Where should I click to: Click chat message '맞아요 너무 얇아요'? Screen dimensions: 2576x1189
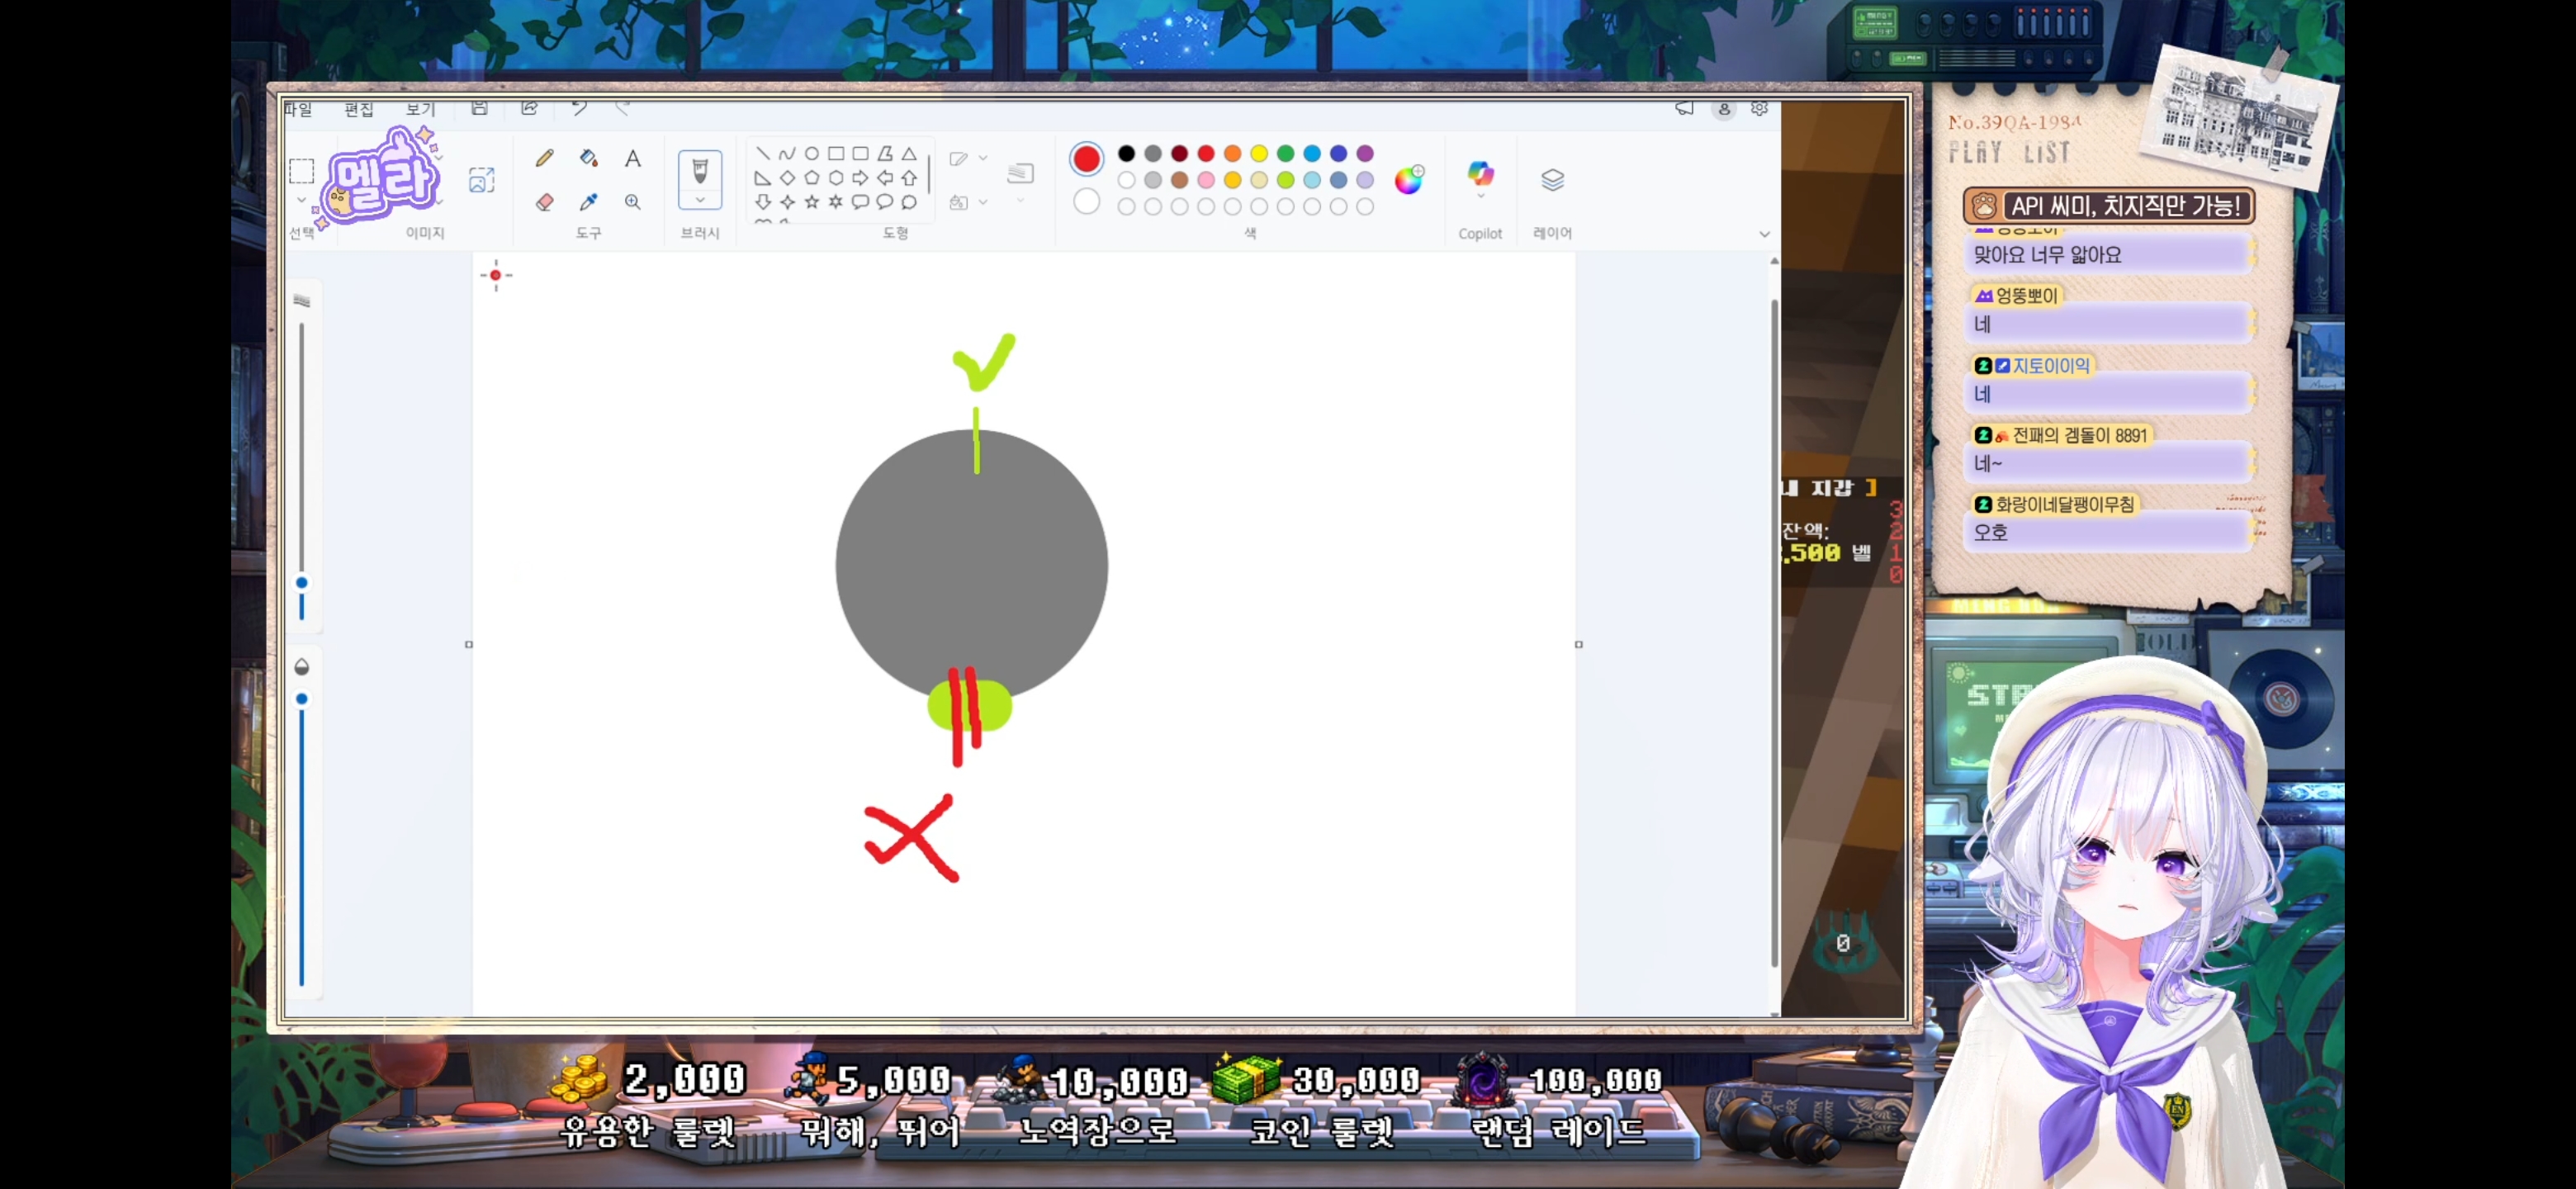(x=2047, y=255)
